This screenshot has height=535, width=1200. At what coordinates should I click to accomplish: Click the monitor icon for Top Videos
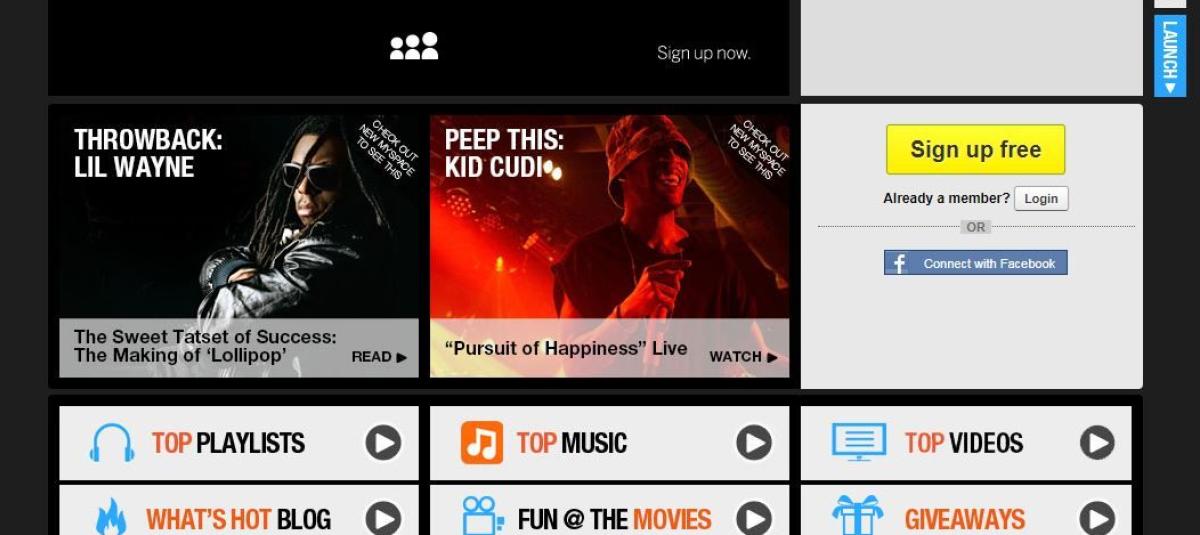(x=859, y=442)
